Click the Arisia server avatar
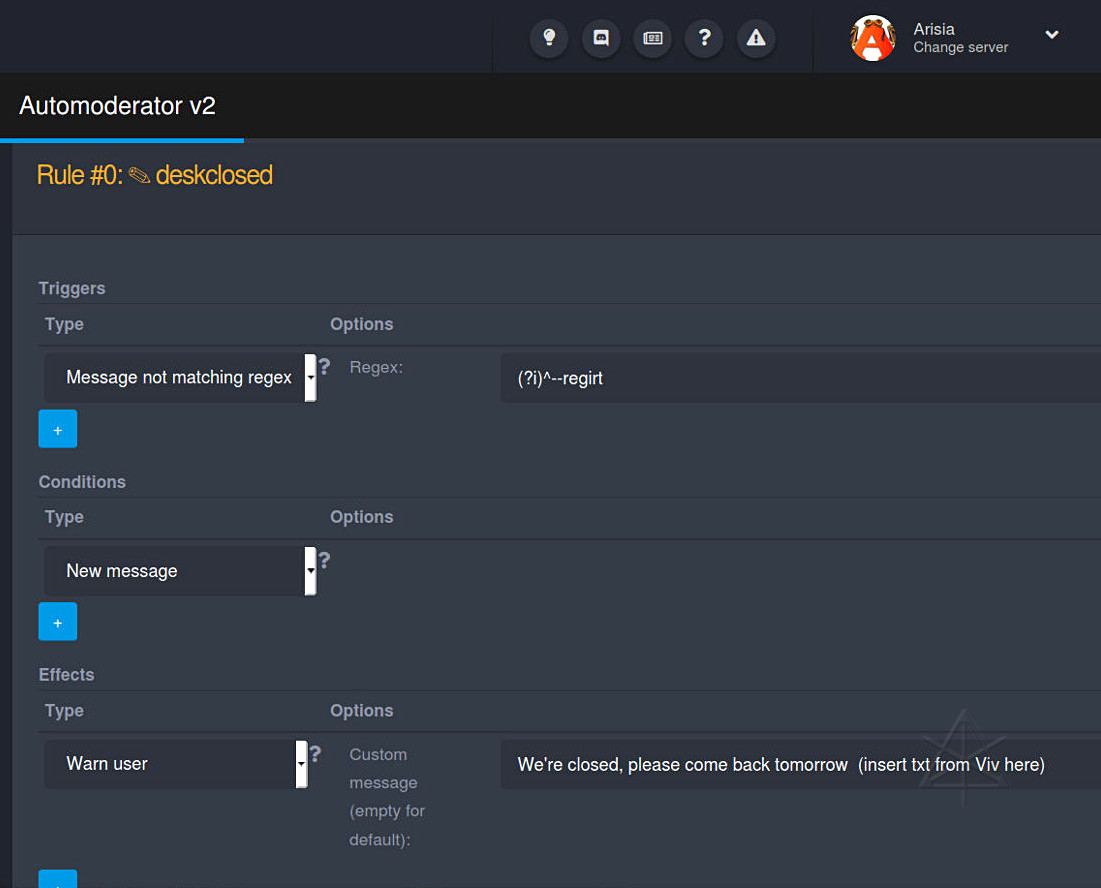This screenshot has width=1101, height=888. tap(872, 38)
